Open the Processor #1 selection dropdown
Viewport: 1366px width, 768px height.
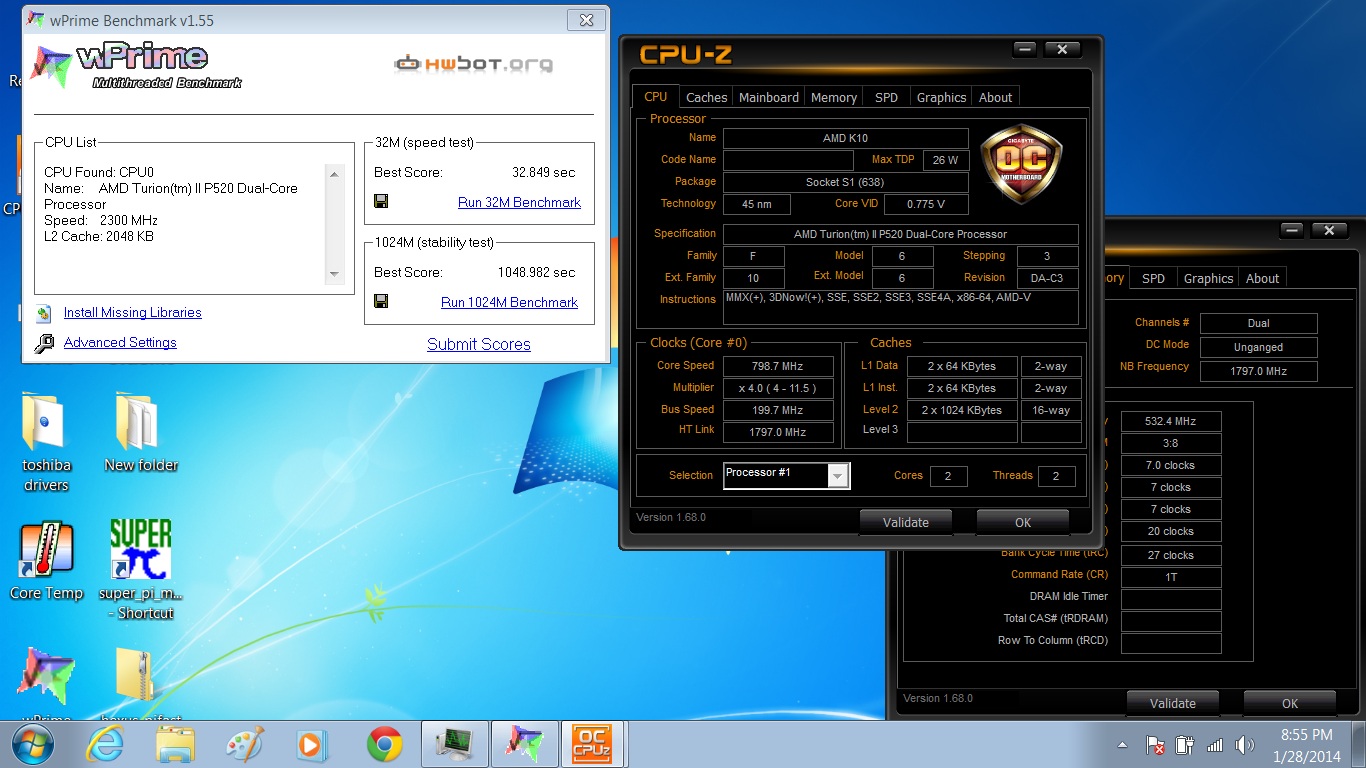click(x=839, y=476)
